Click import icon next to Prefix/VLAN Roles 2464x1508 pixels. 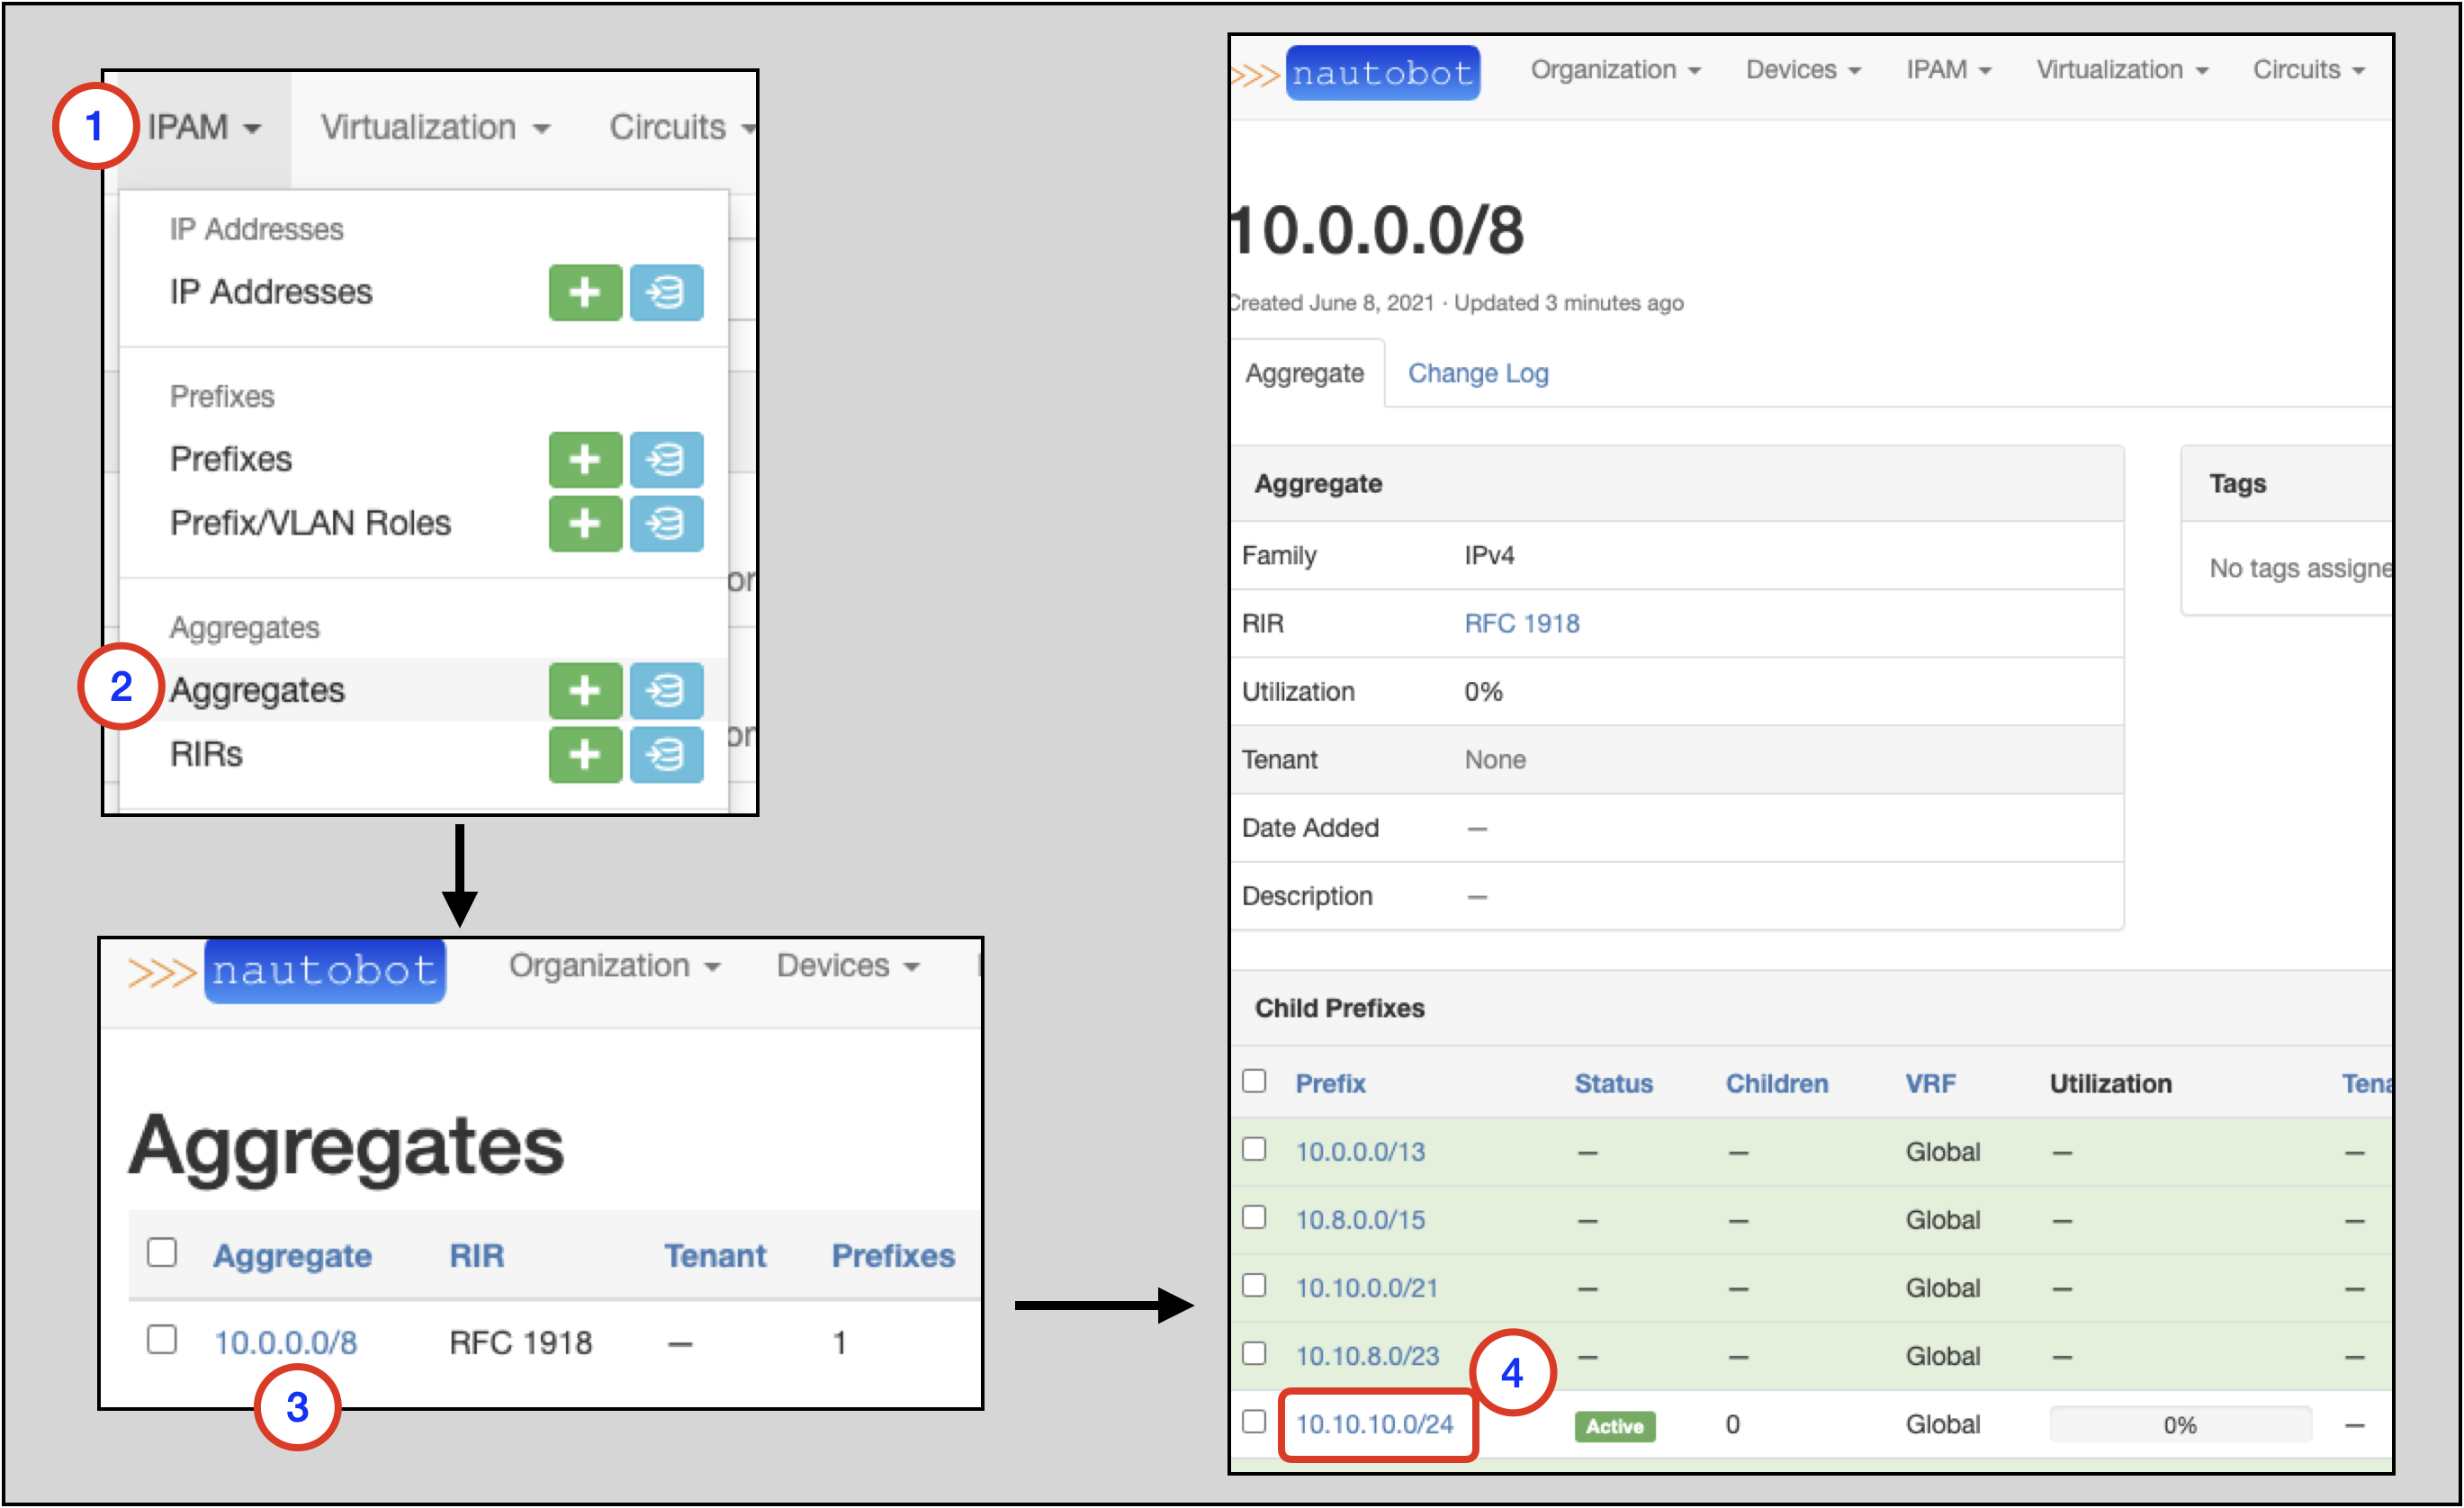[666, 523]
